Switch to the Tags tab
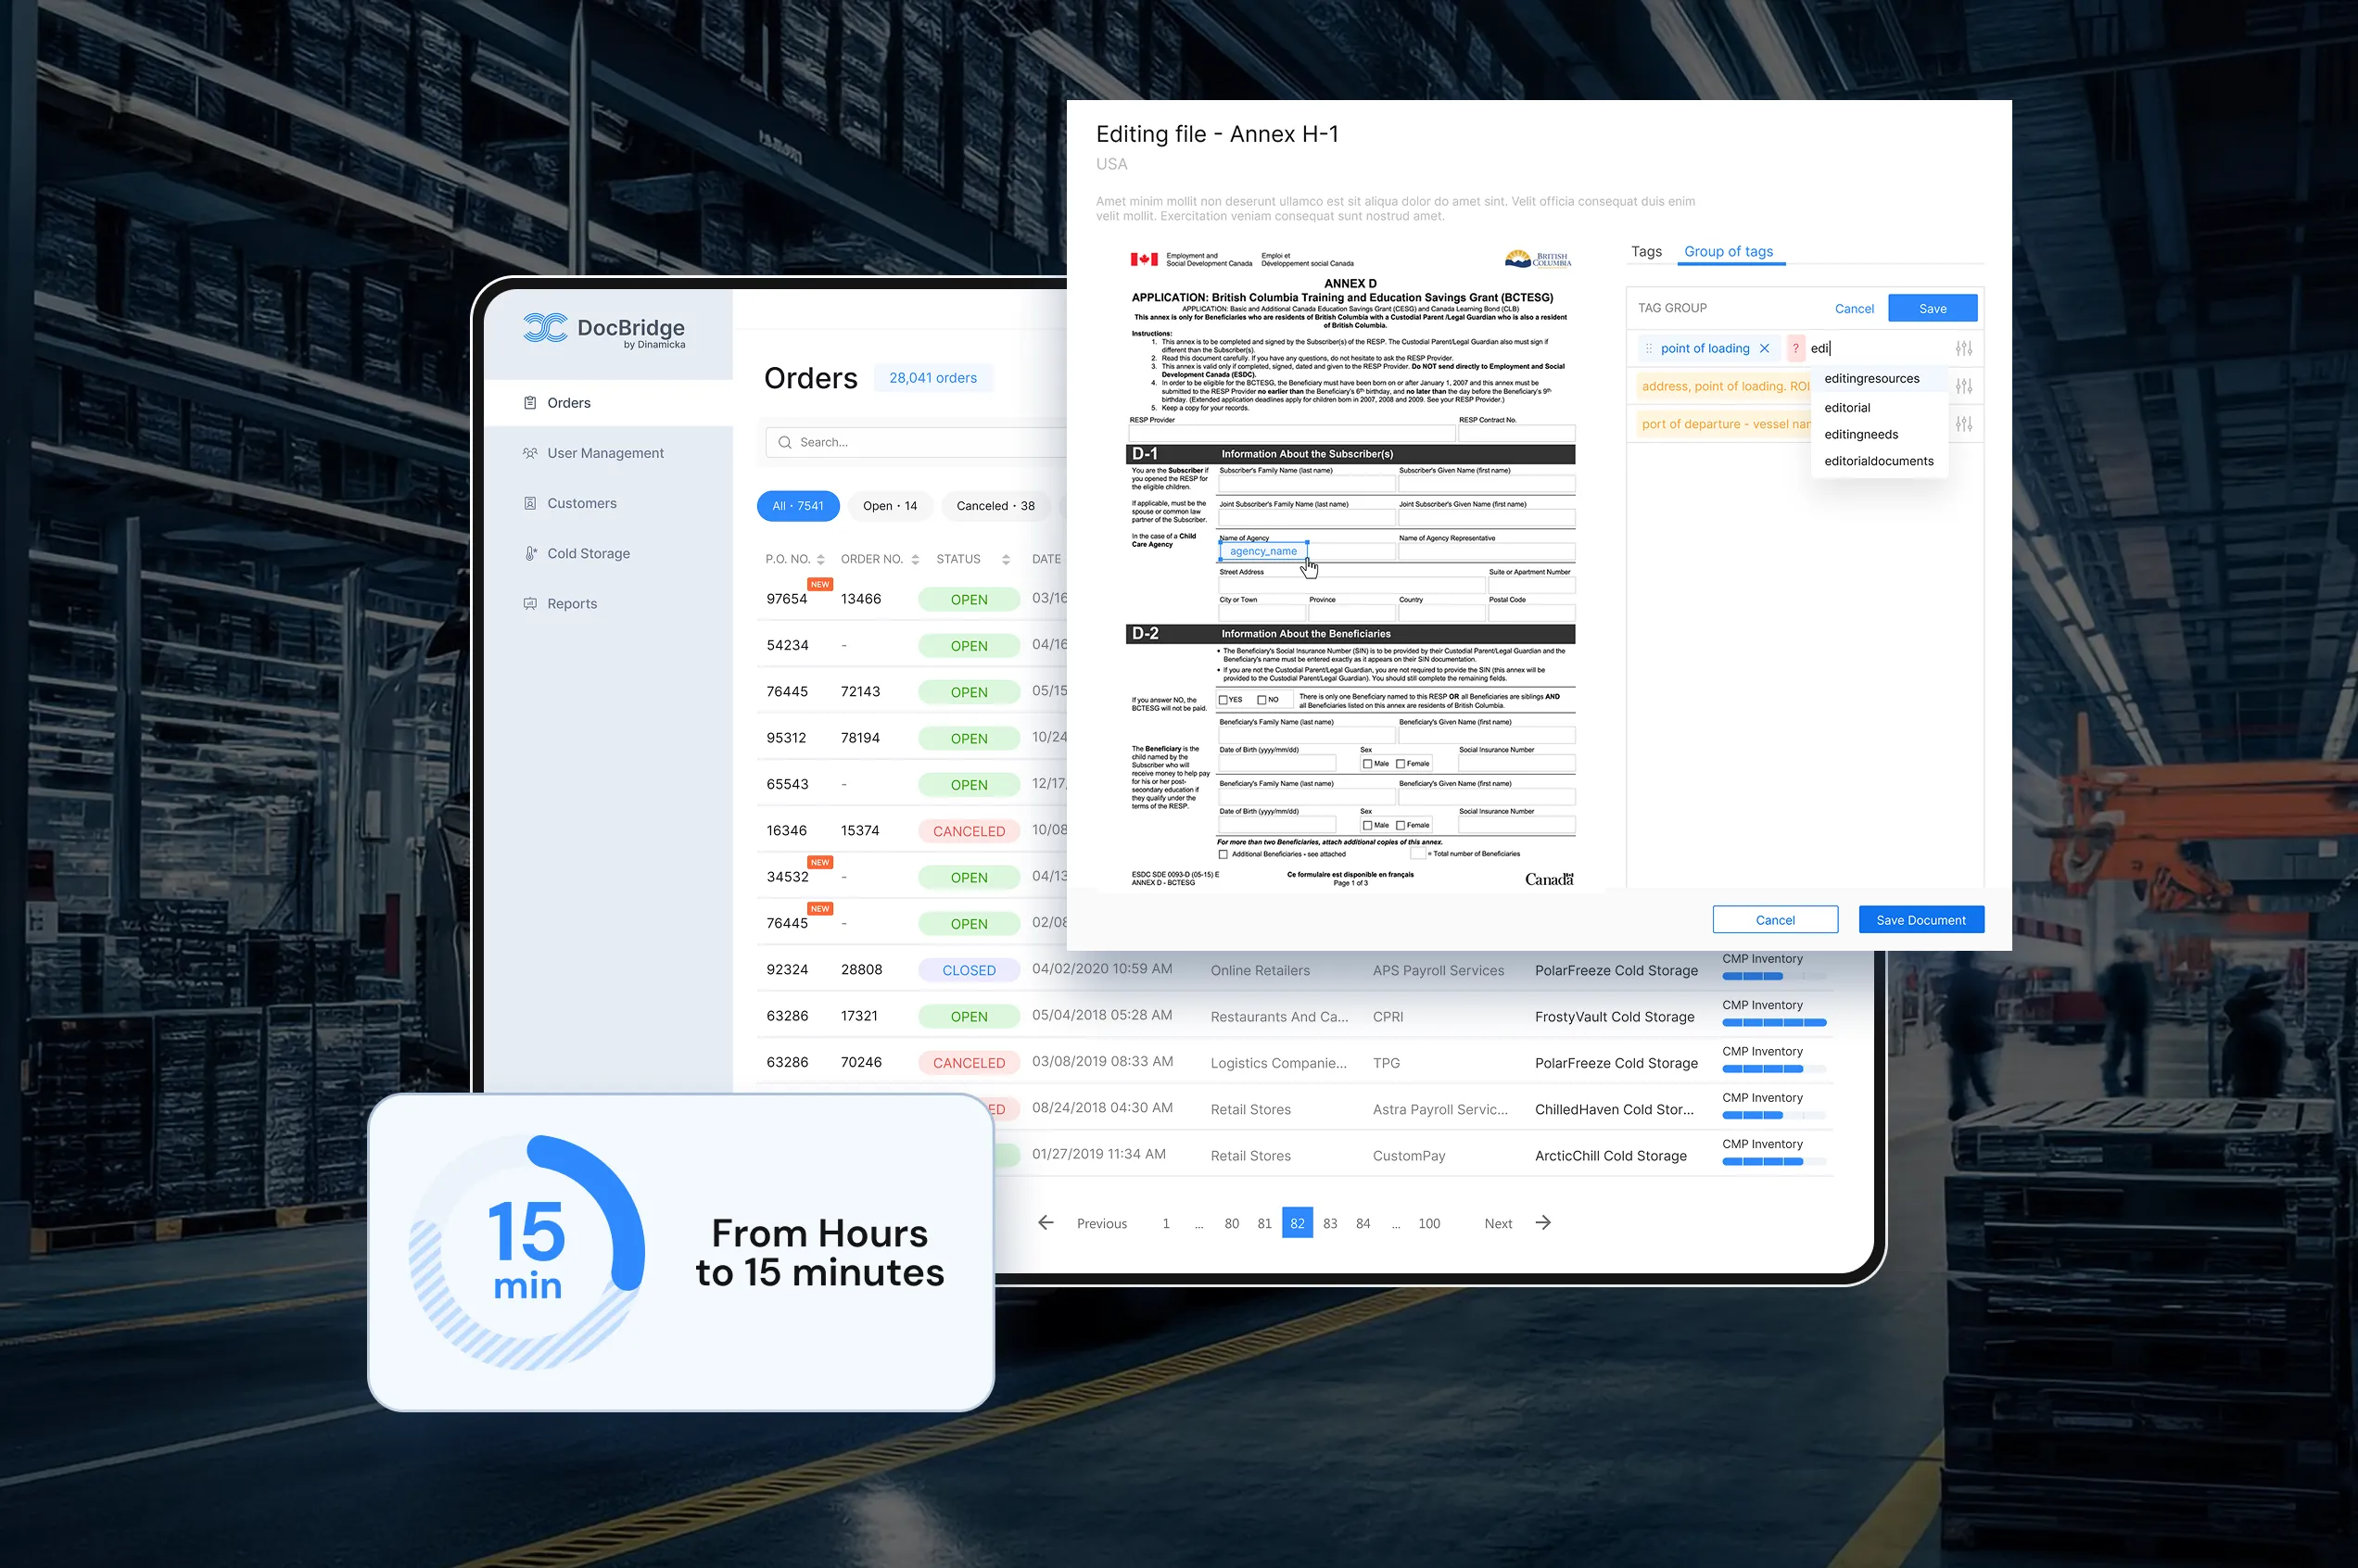The width and height of the screenshot is (2358, 1568). click(1646, 252)
